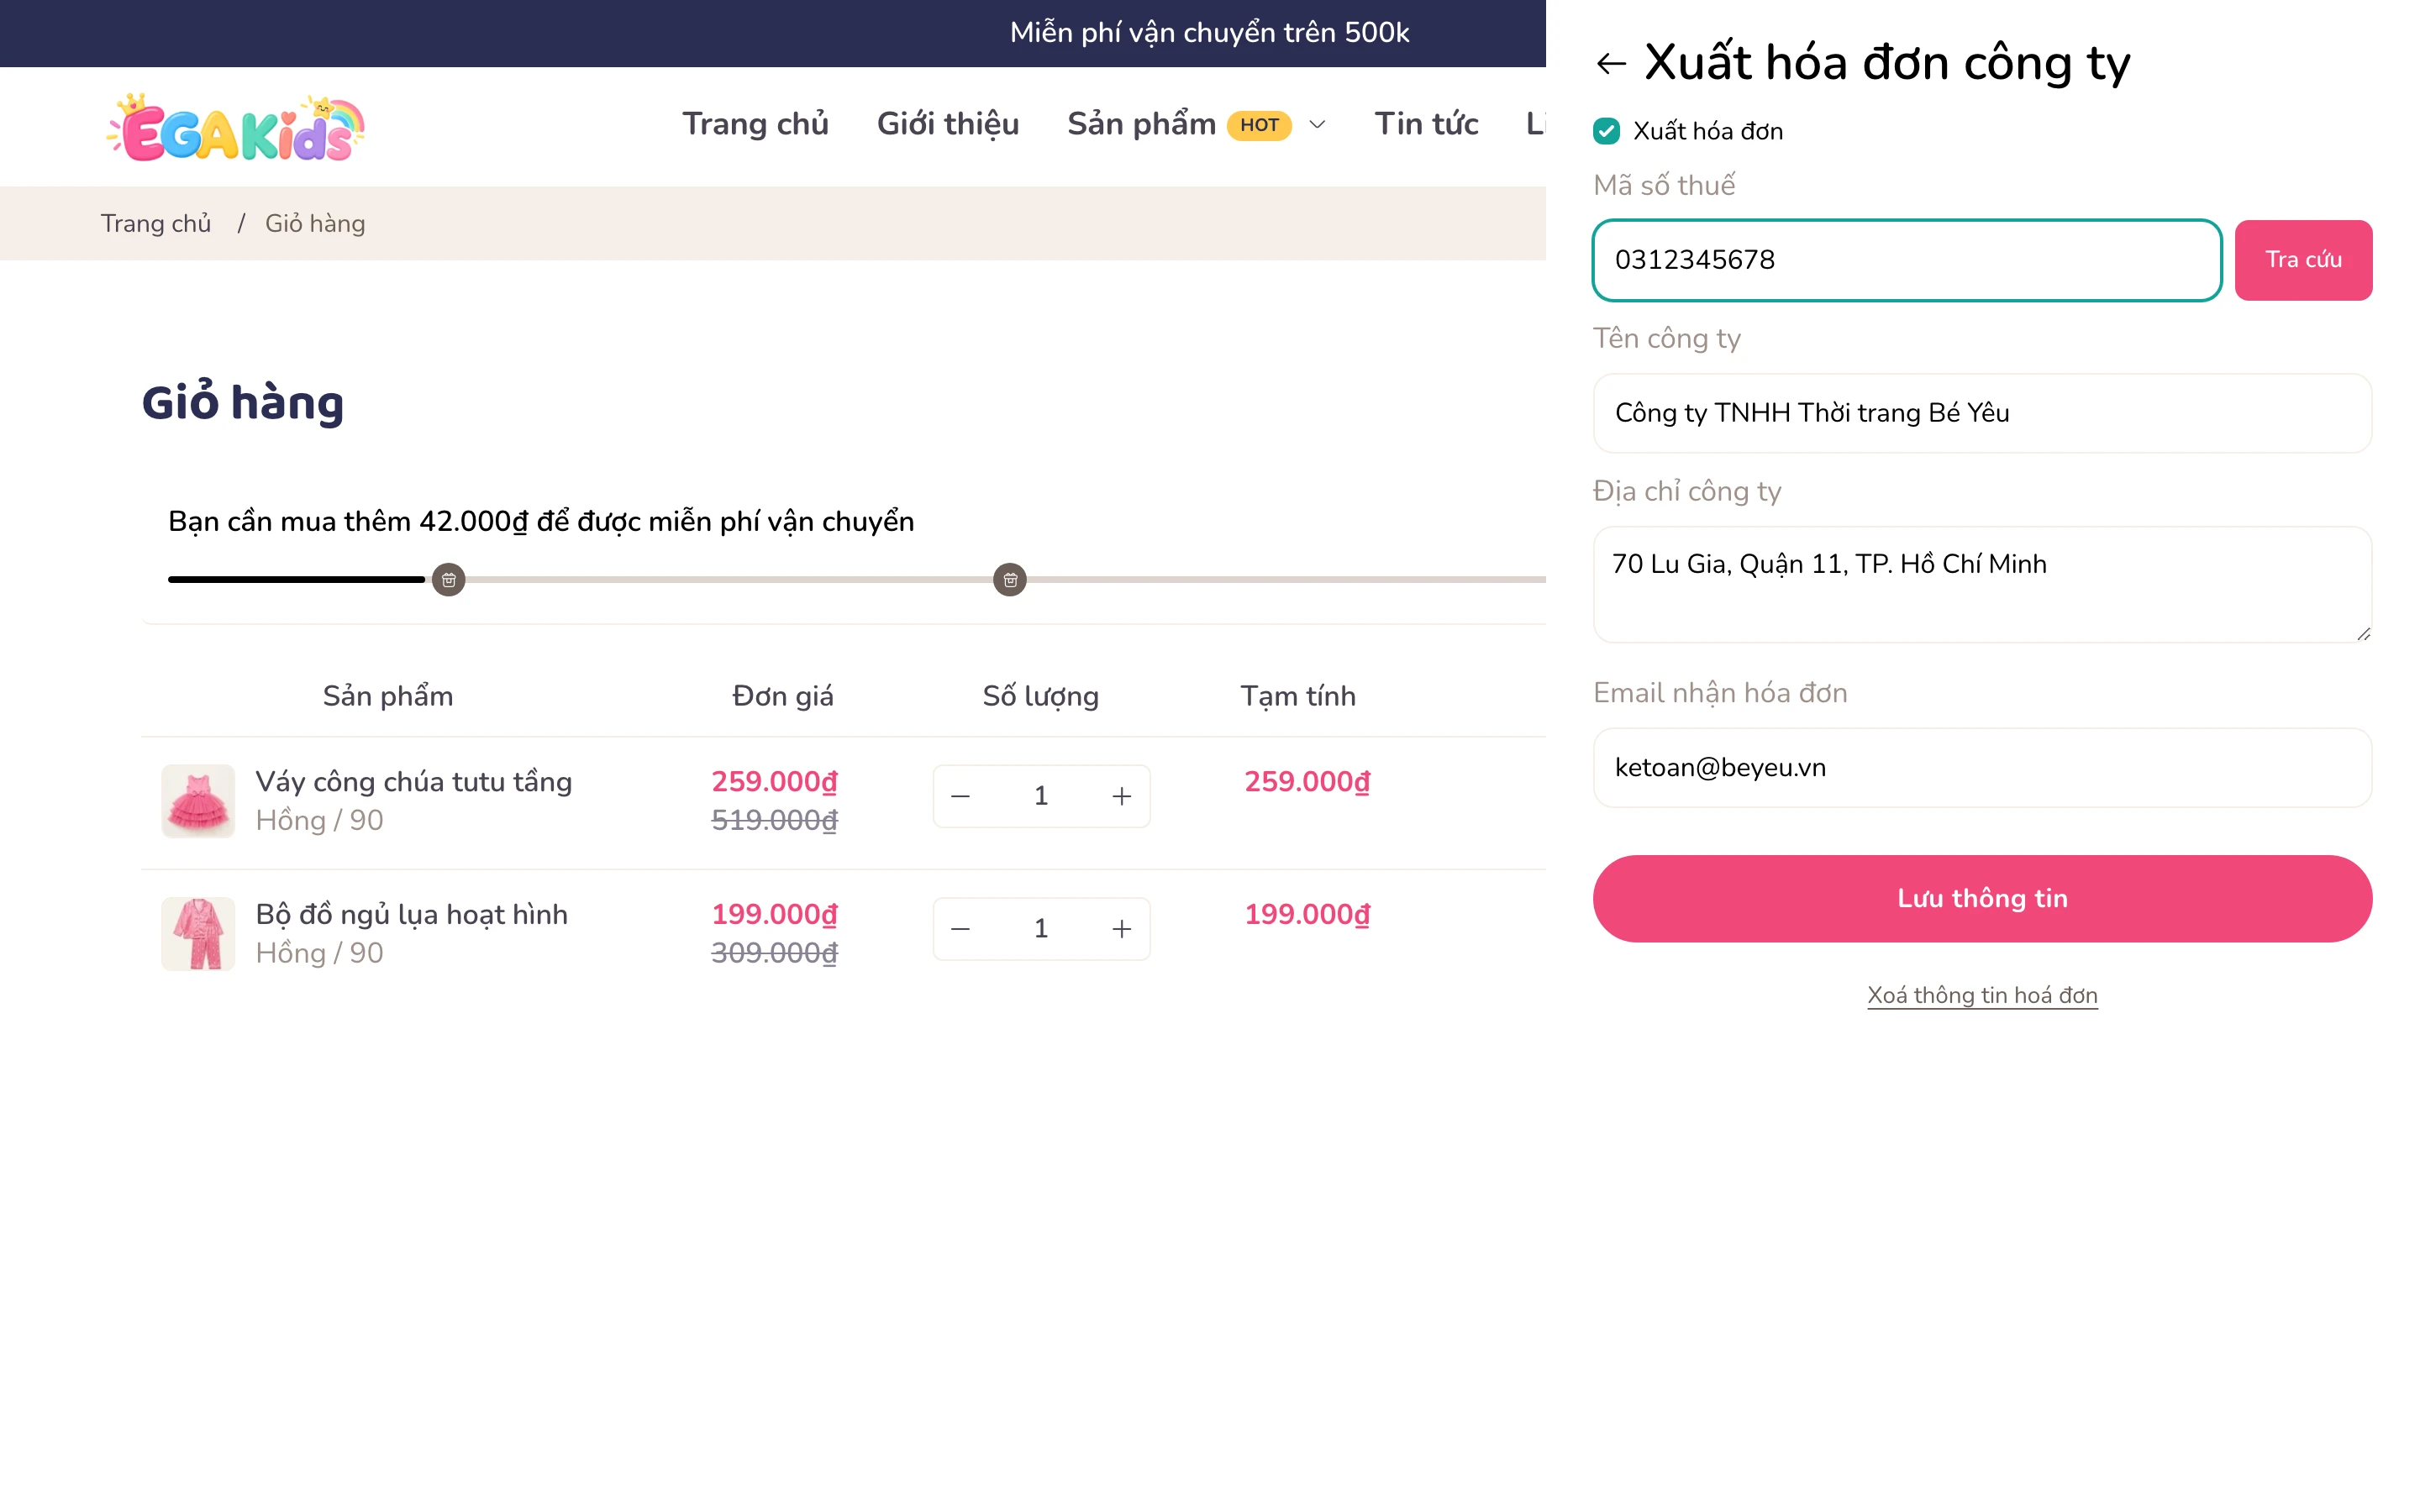Click the HOT badge next to Sản phẩm
Image resolution: width=2420 pixels, height=1512 pixels.
1259,125
